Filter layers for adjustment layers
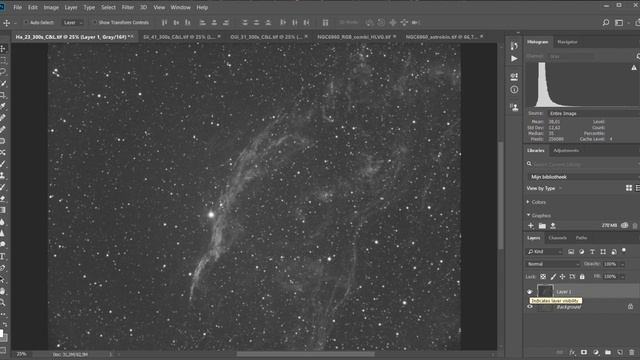The height and width of the screenshot is (360, 640). click(582, 252)
